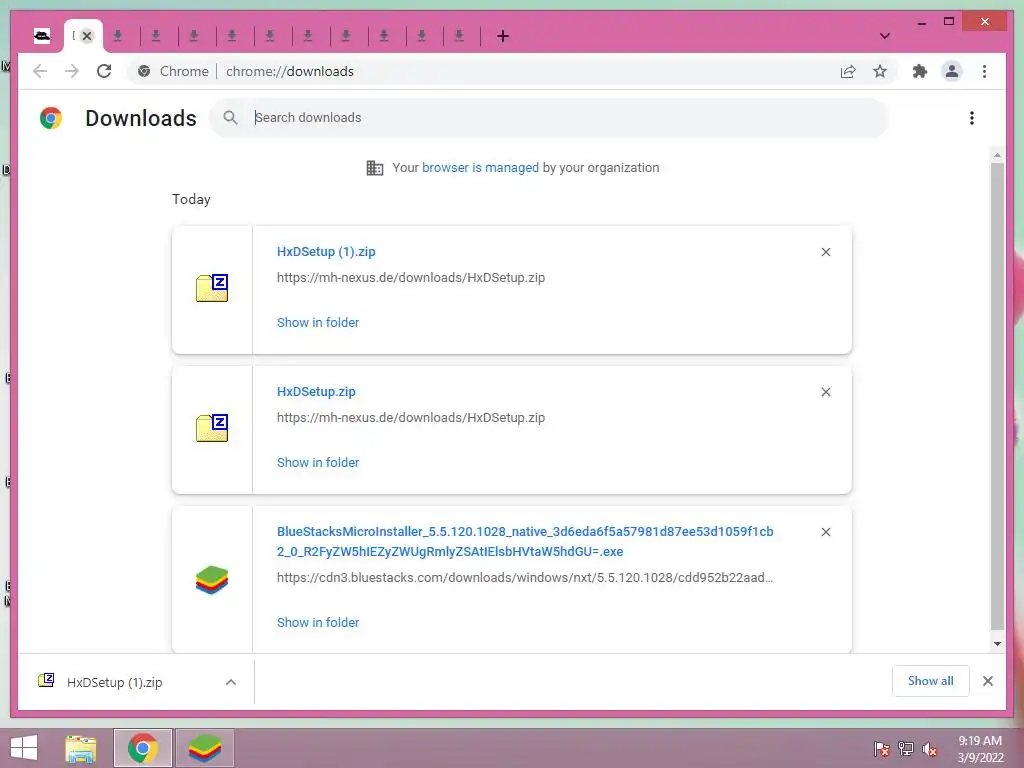Click the network tray icon

click(x=906, y=749)
